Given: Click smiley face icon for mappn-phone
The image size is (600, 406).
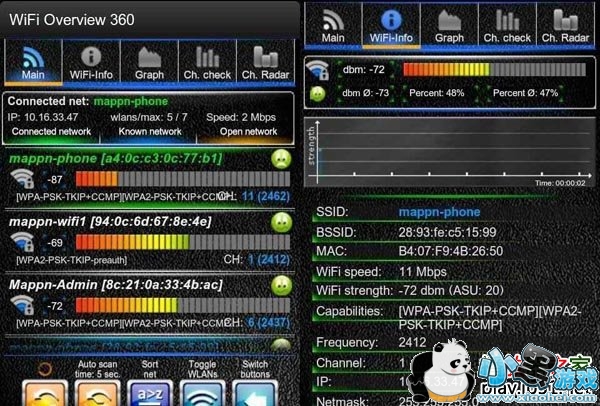Looking at the screenshot, I should pos(281,160).
